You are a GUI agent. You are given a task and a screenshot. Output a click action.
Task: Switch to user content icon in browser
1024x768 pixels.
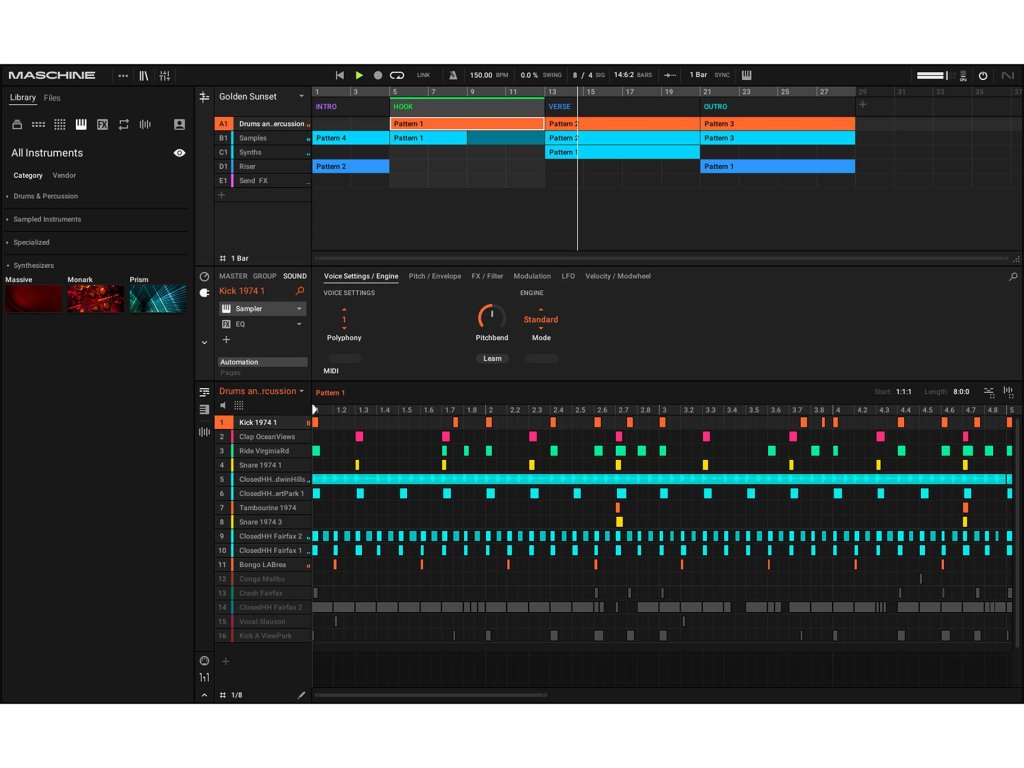click(179, 124)
